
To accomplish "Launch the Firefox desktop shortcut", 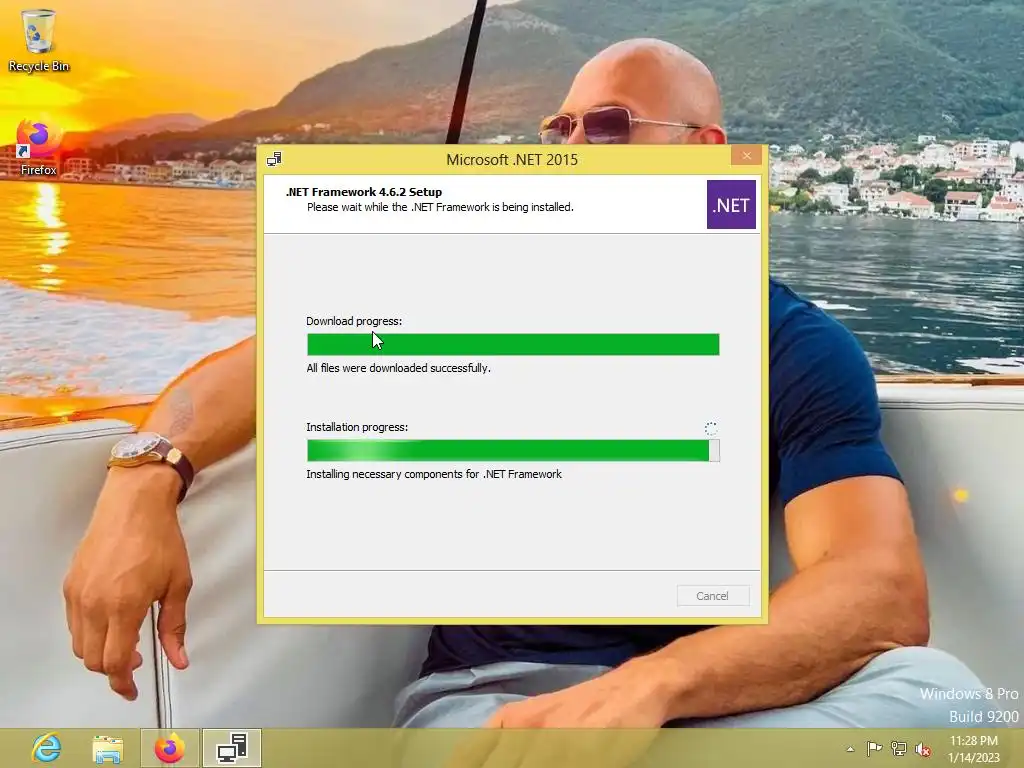I will (39, 147).
